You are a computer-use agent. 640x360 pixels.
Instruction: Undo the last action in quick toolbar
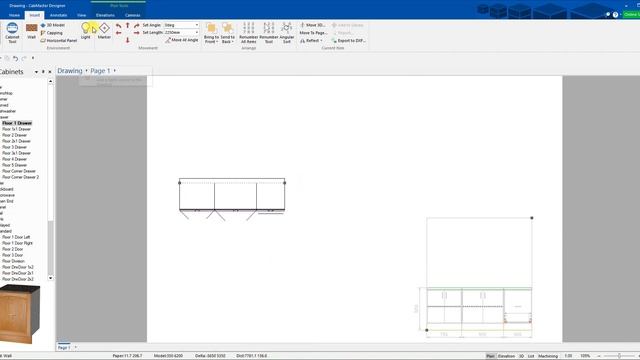(x=15, y=58)
